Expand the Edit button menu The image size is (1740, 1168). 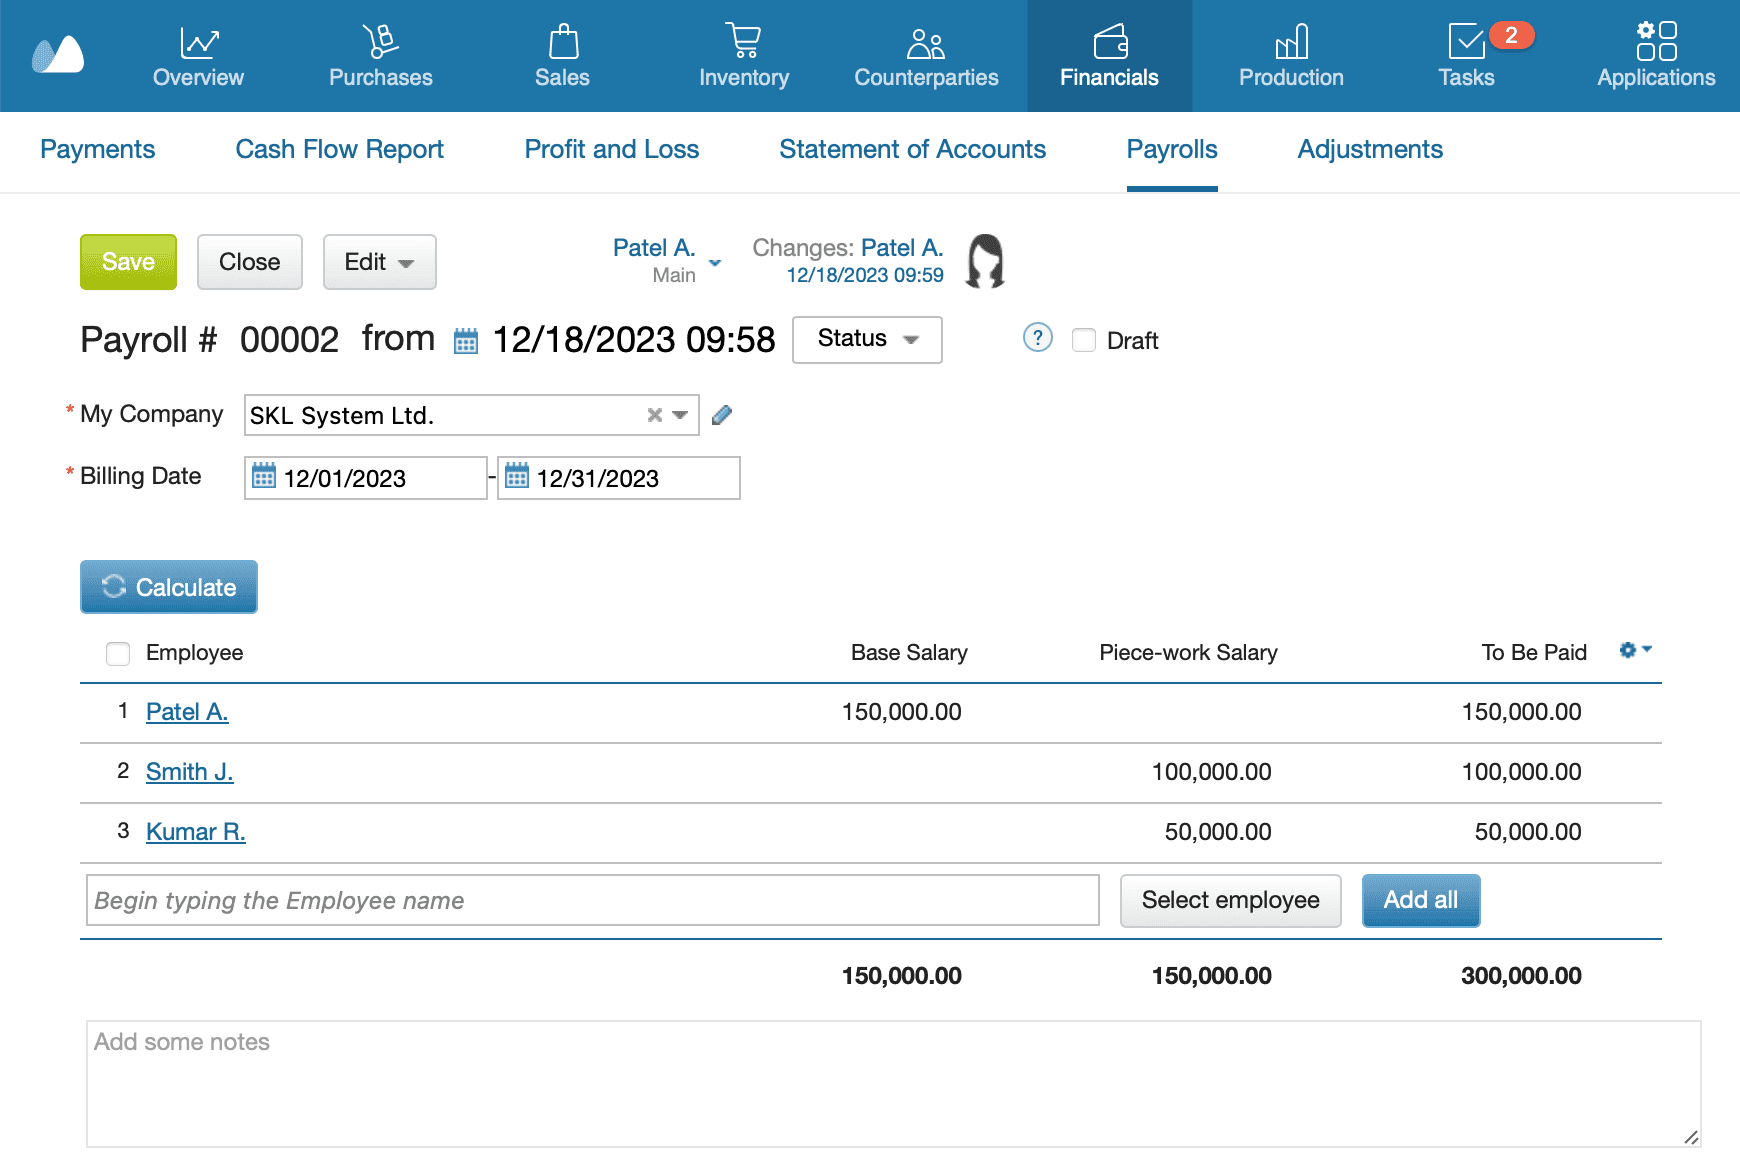[379, 262]
